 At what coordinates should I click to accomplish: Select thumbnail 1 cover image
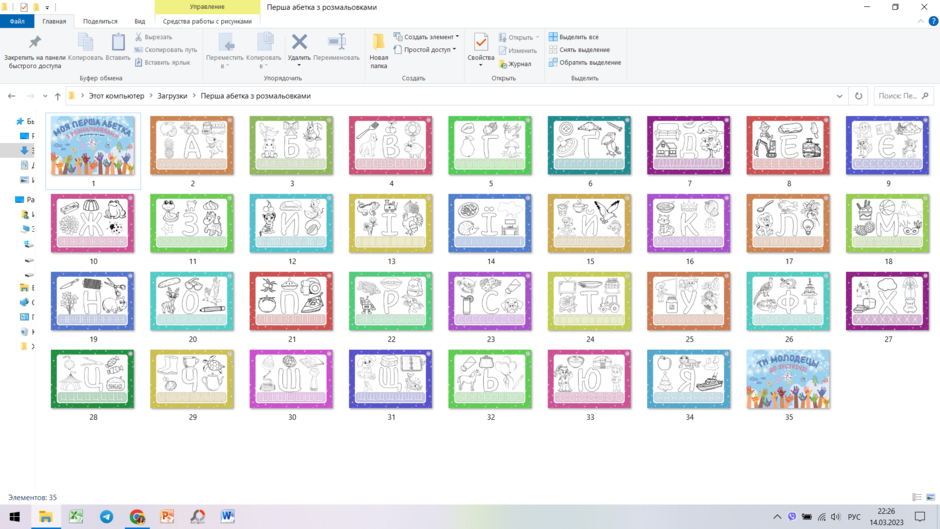[93, 151]
